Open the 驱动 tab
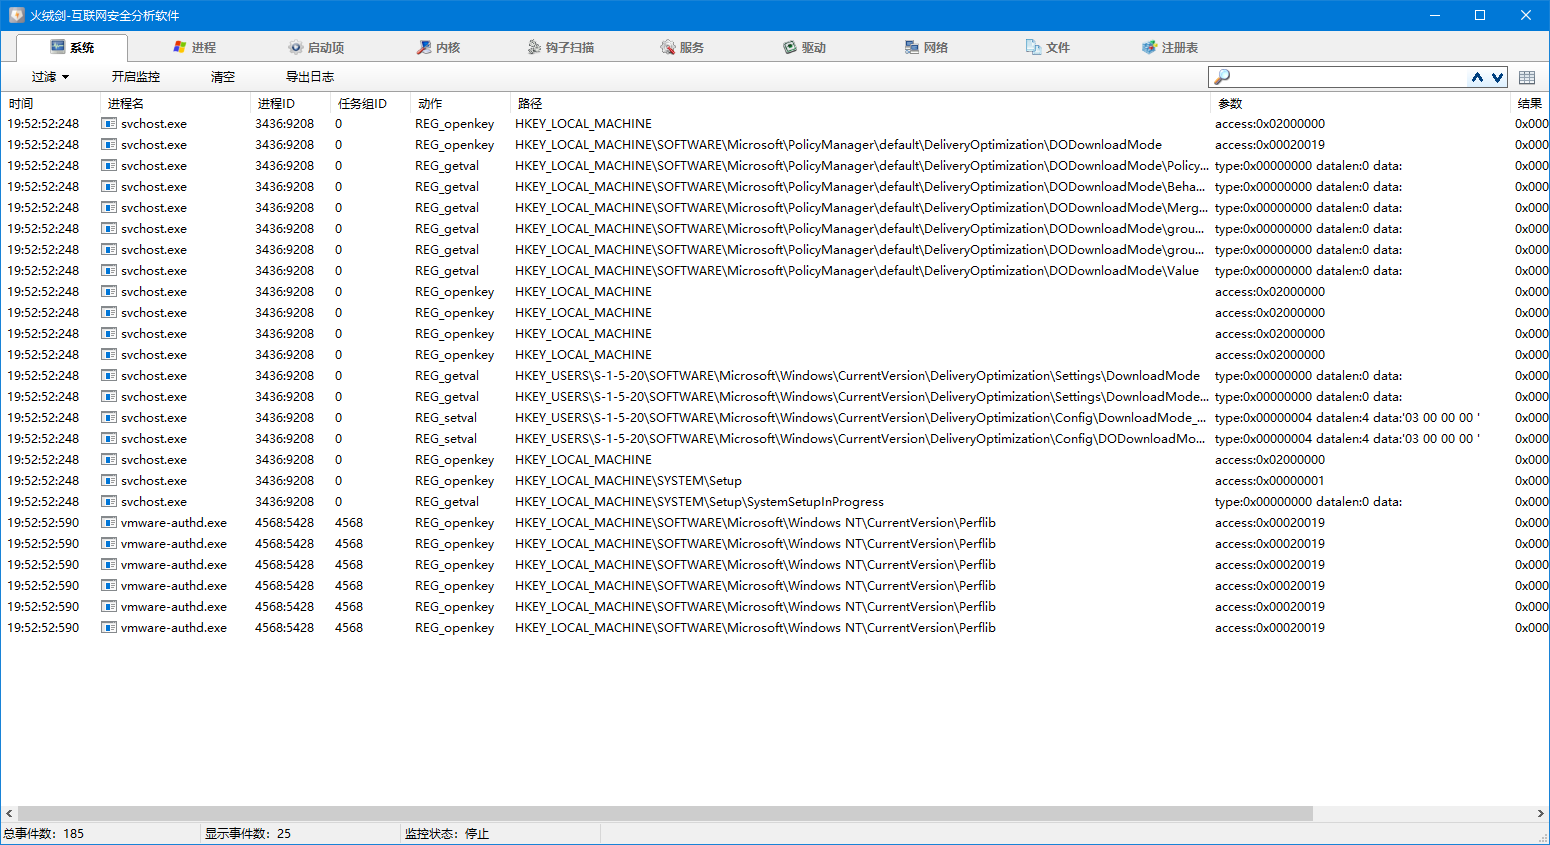Viewport: 1550px width, 845px height. 804,48
